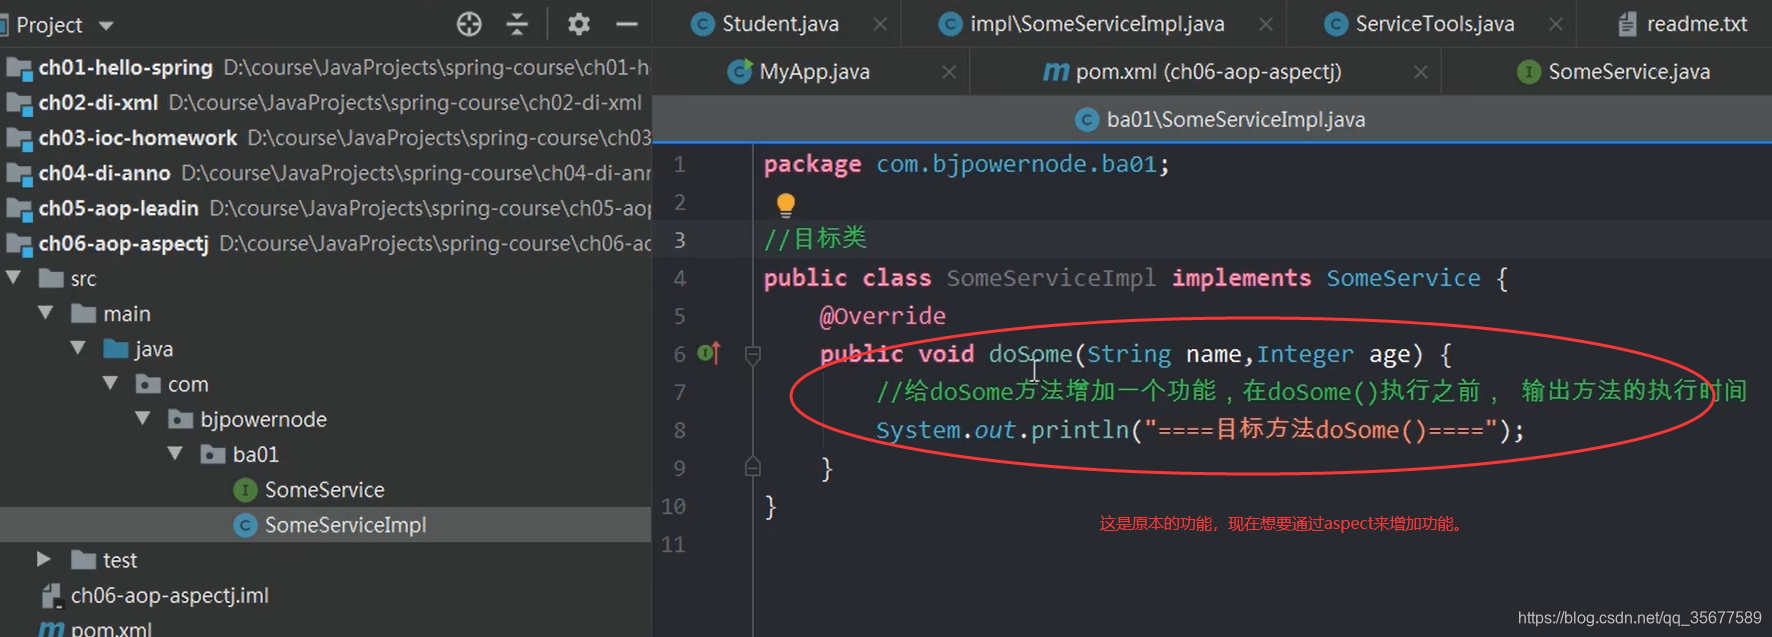1772x637 pixels.
Task: Click the SomeService interface name in code
Action: click(x=1403, y=278)
